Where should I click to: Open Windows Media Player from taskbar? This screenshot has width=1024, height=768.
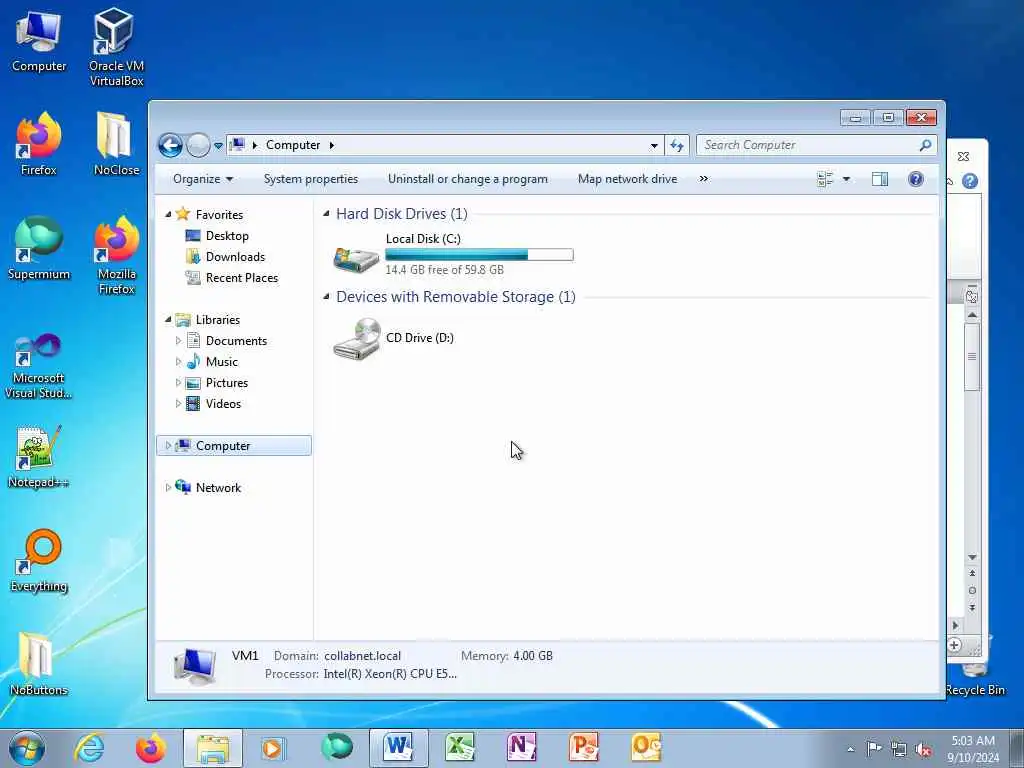point(273,748)
